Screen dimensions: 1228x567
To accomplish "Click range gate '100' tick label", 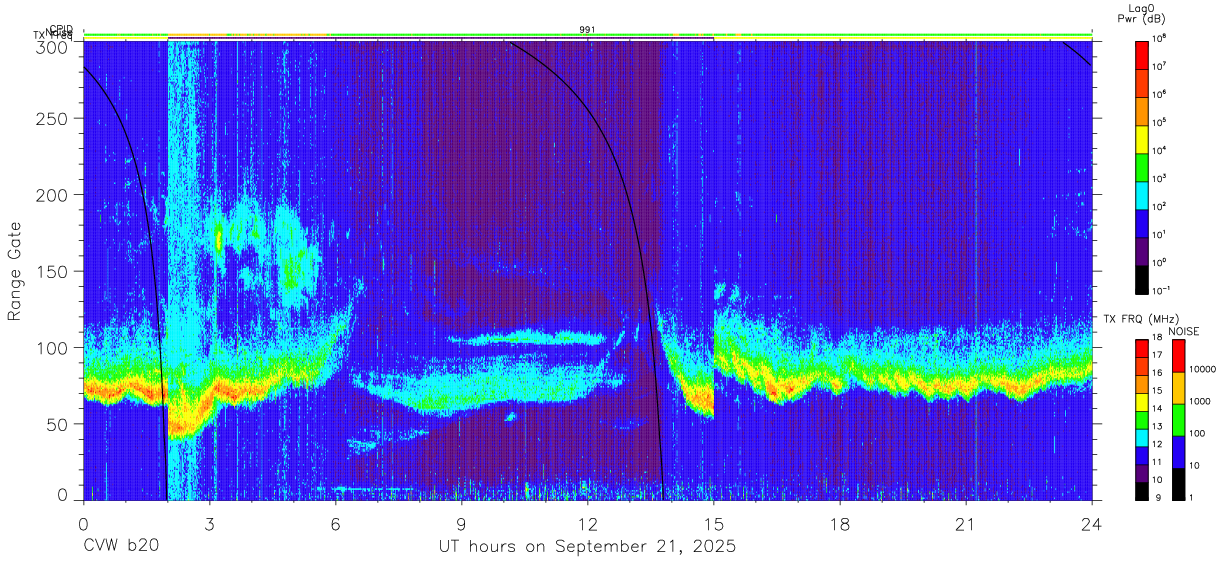I will [x=51, y=348].
